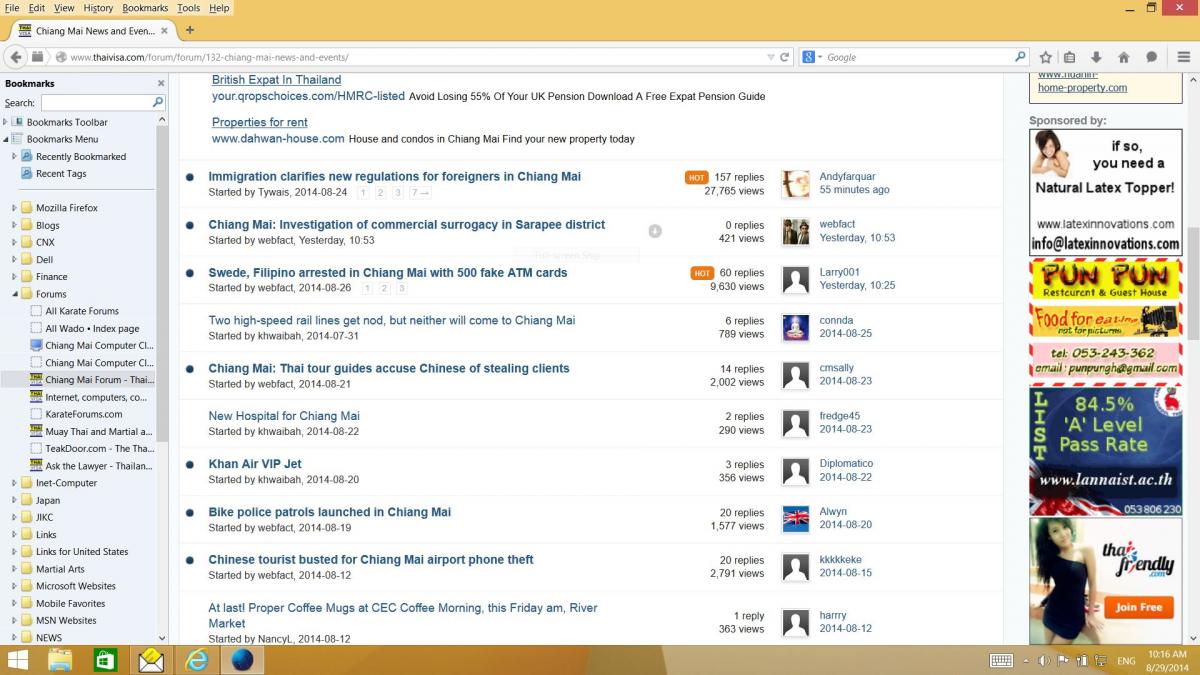1200x675 pixels.
Task: Open the Tools menu
Action: coord(189,8)
